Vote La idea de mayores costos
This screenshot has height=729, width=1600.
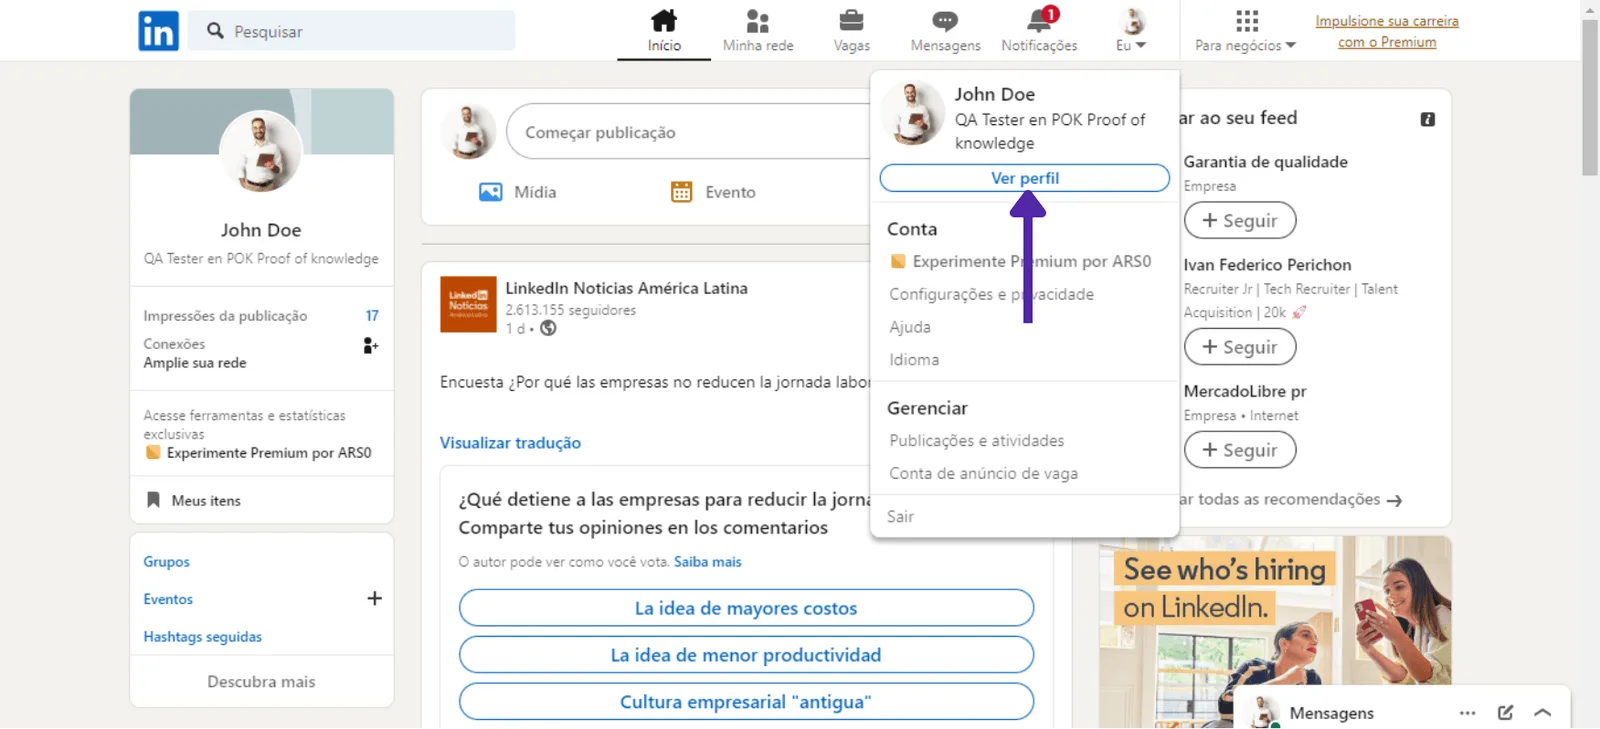click(746, 608)
